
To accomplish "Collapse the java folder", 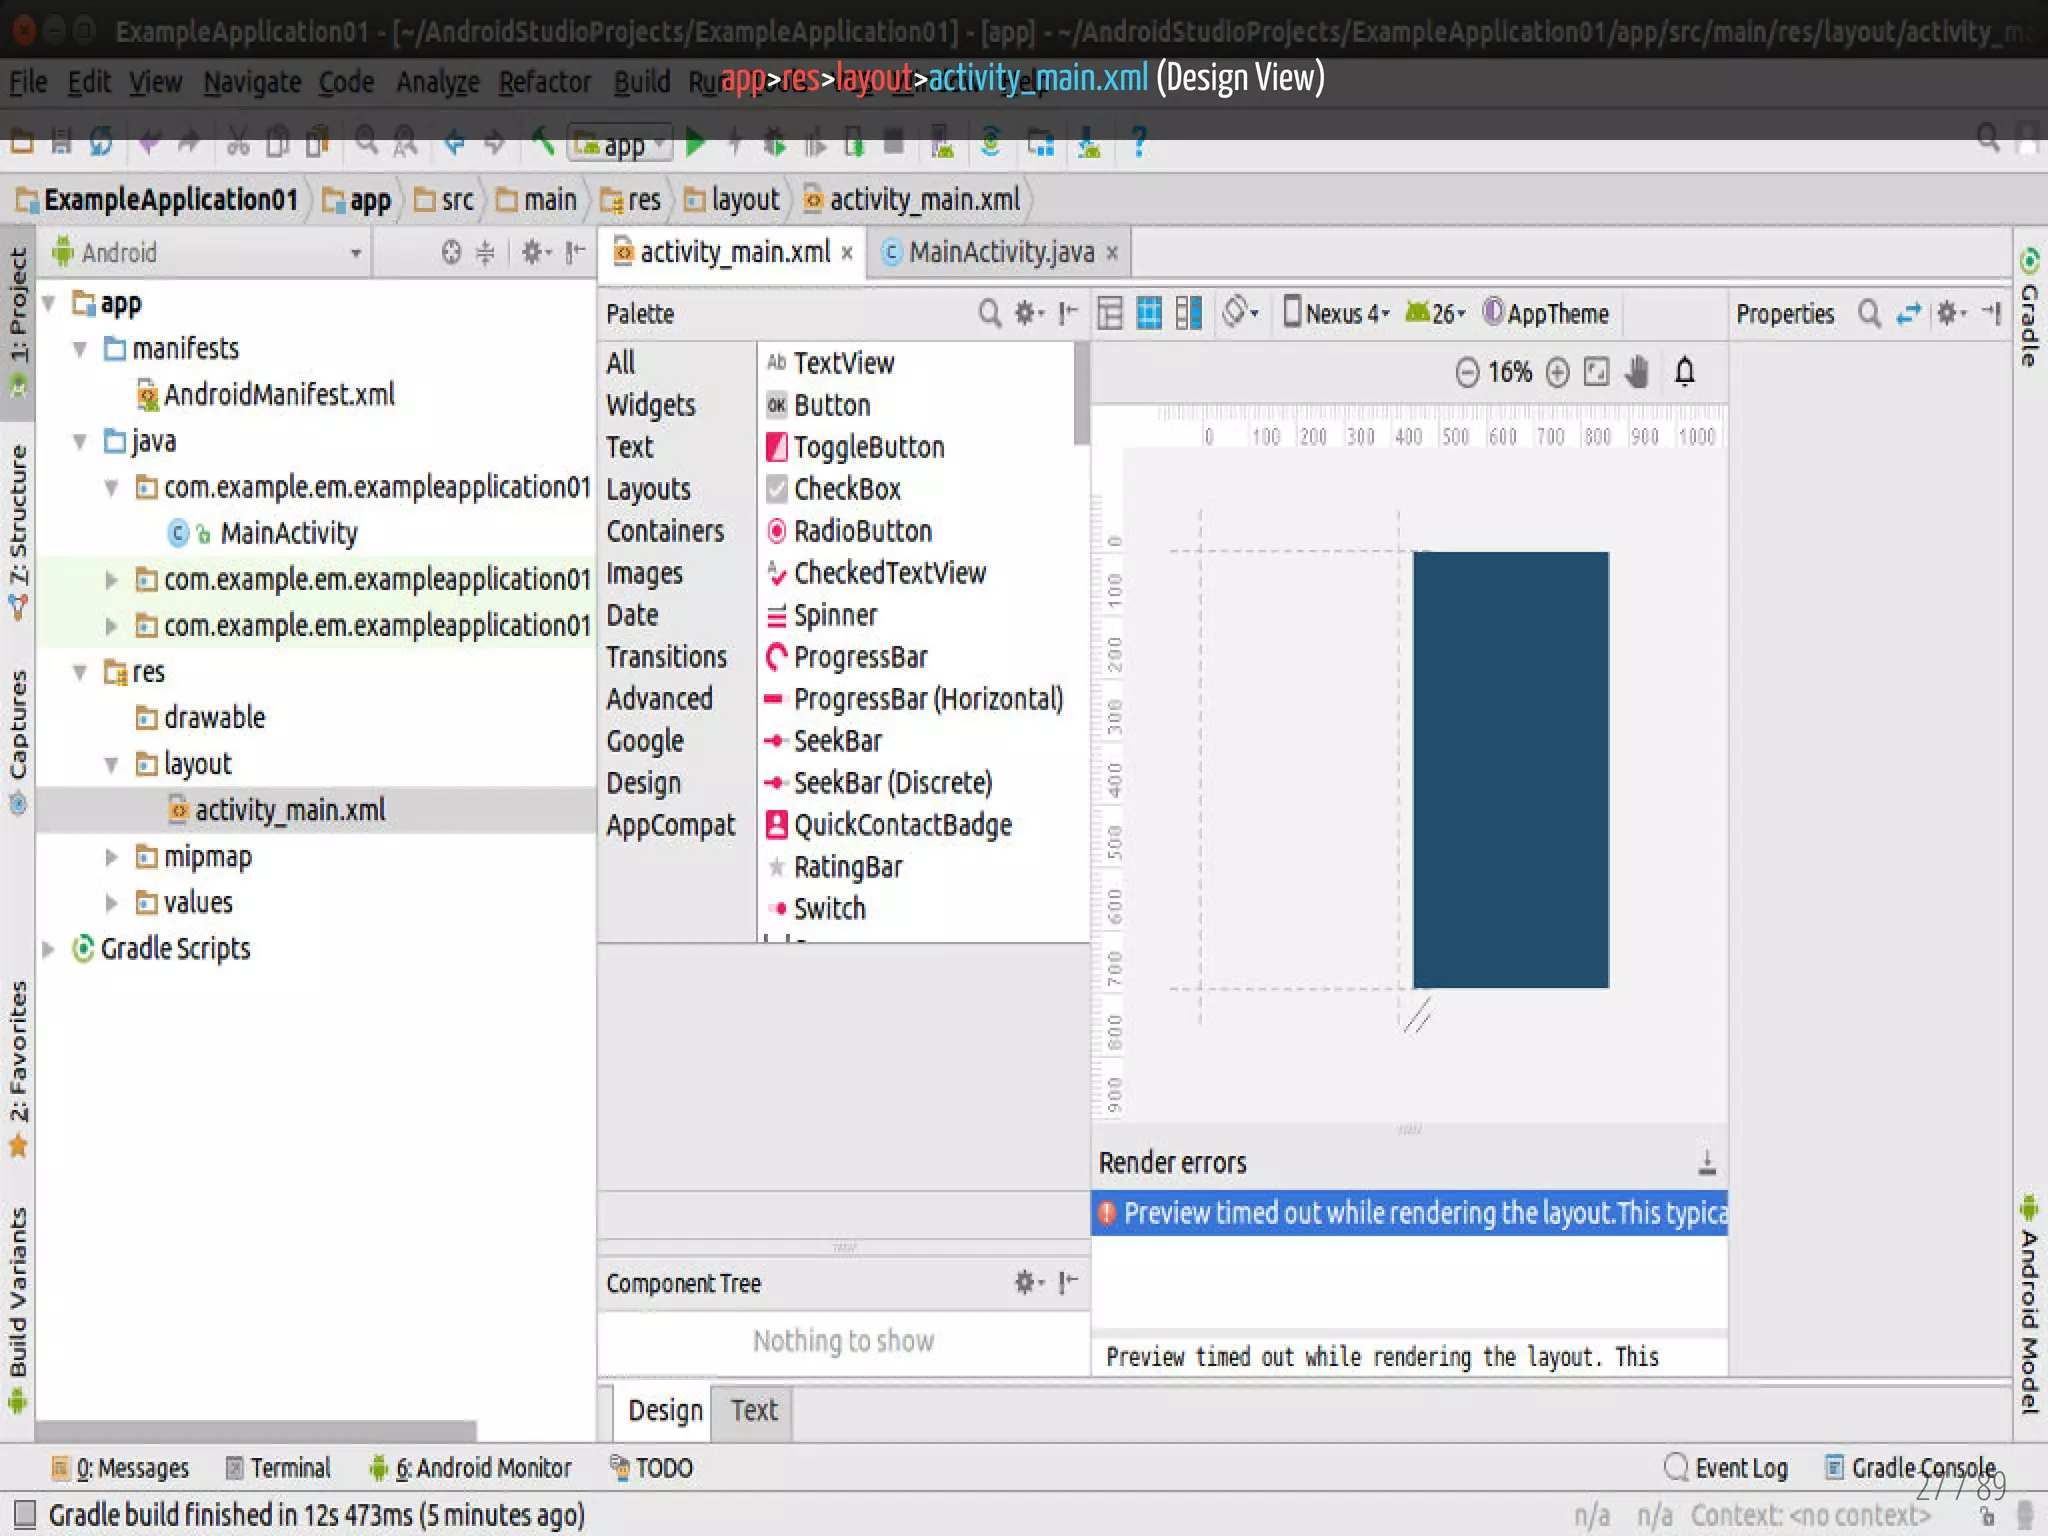I will 80,441.
